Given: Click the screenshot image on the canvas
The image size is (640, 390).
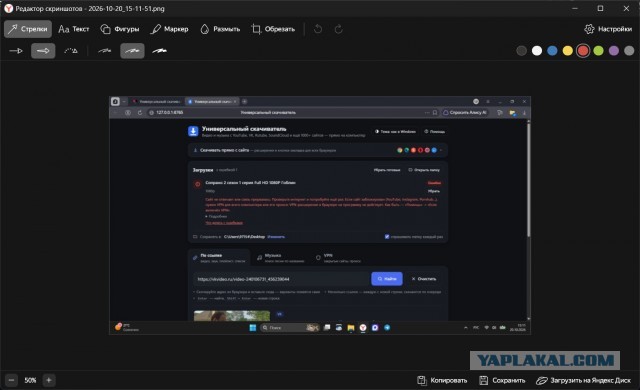Looking at the screenshot, I should pyautogui.click(x=320, y=215).
